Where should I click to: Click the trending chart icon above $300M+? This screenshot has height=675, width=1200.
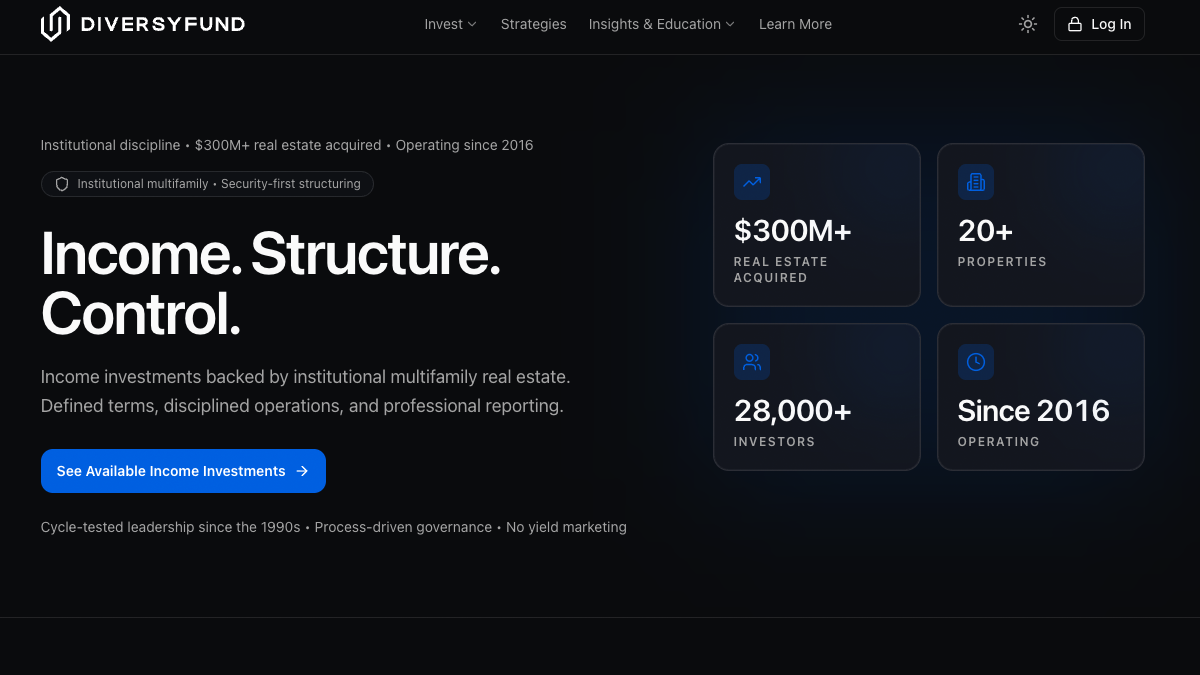coord(752,182)
